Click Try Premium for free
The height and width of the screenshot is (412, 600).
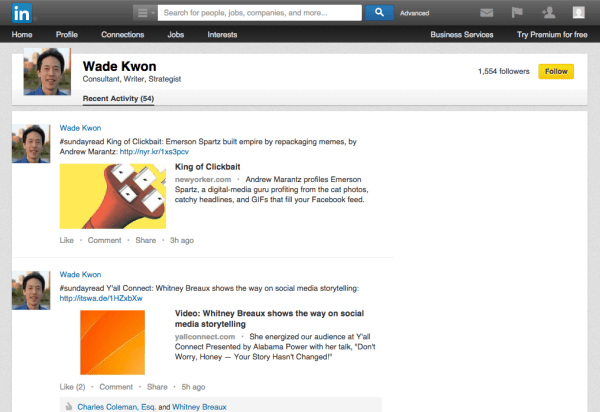[x=552, y=34]
